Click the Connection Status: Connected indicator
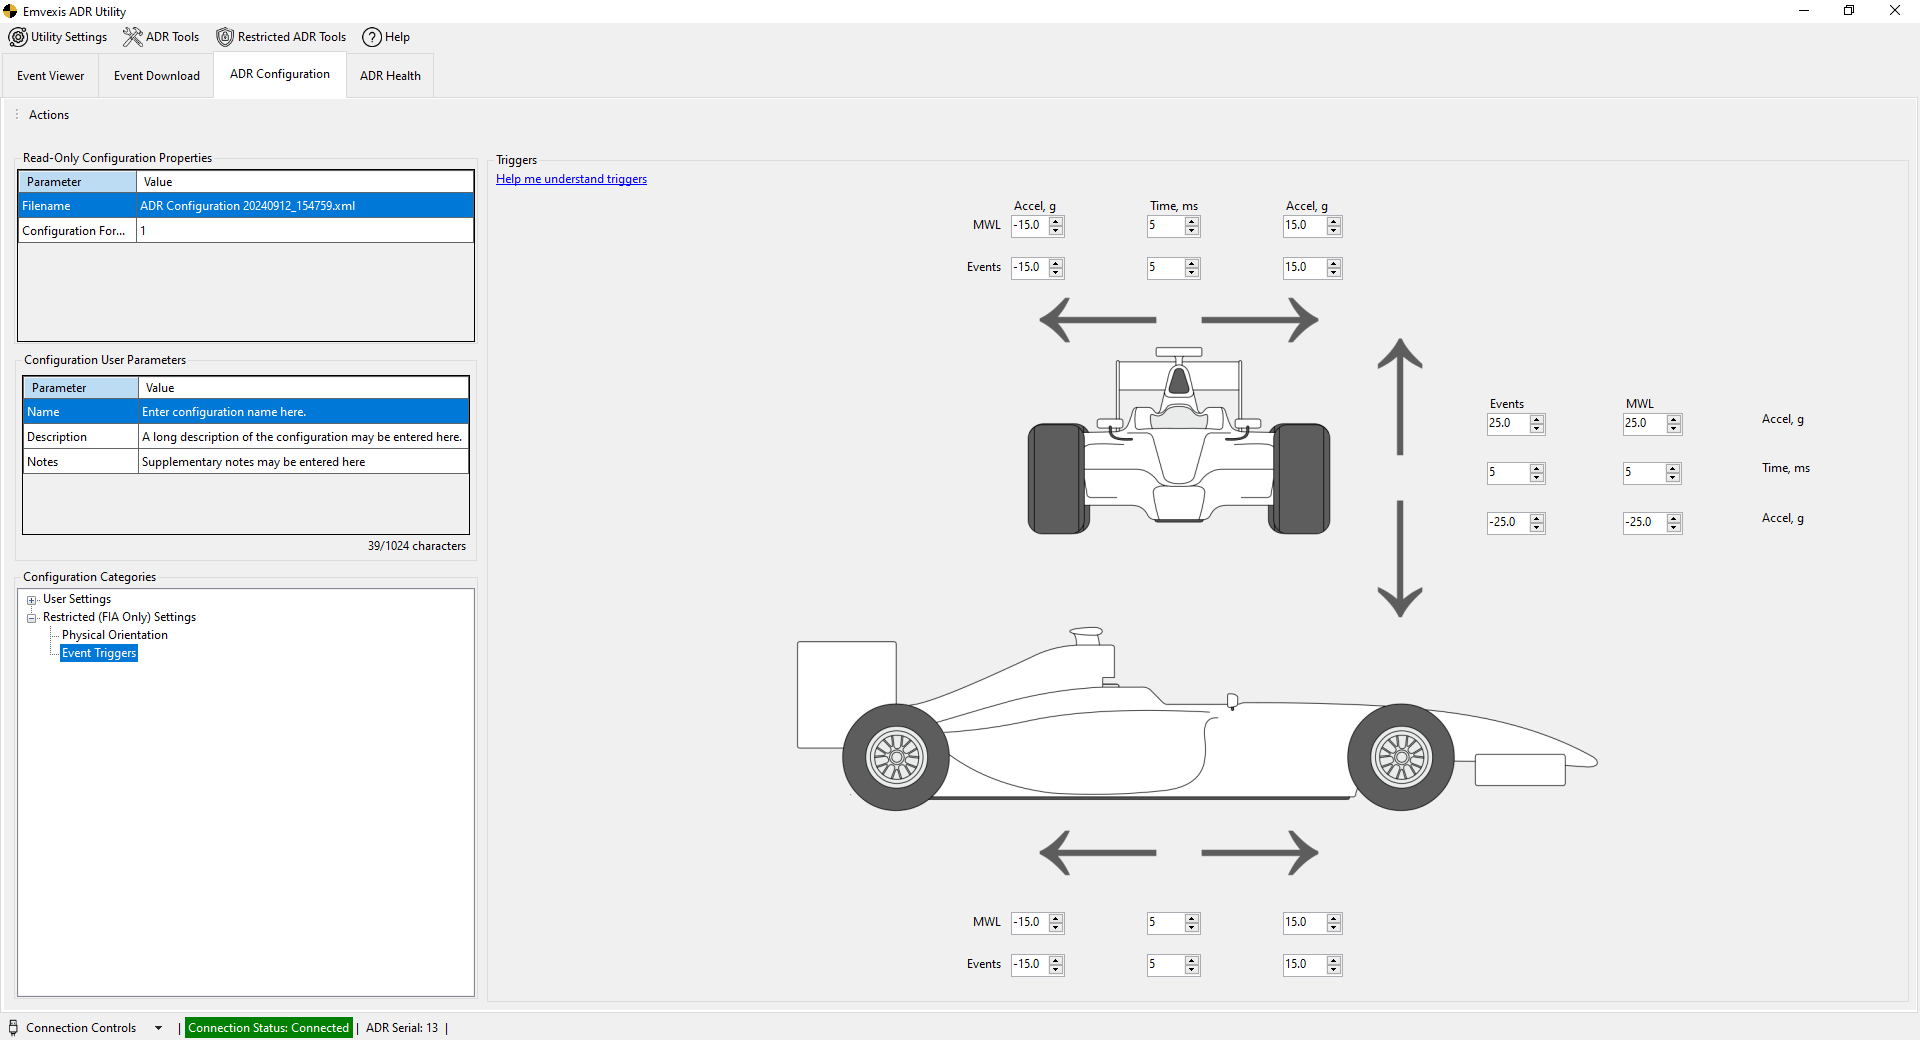Viewport: 1920px width, 1040px height. [269, 1028]
